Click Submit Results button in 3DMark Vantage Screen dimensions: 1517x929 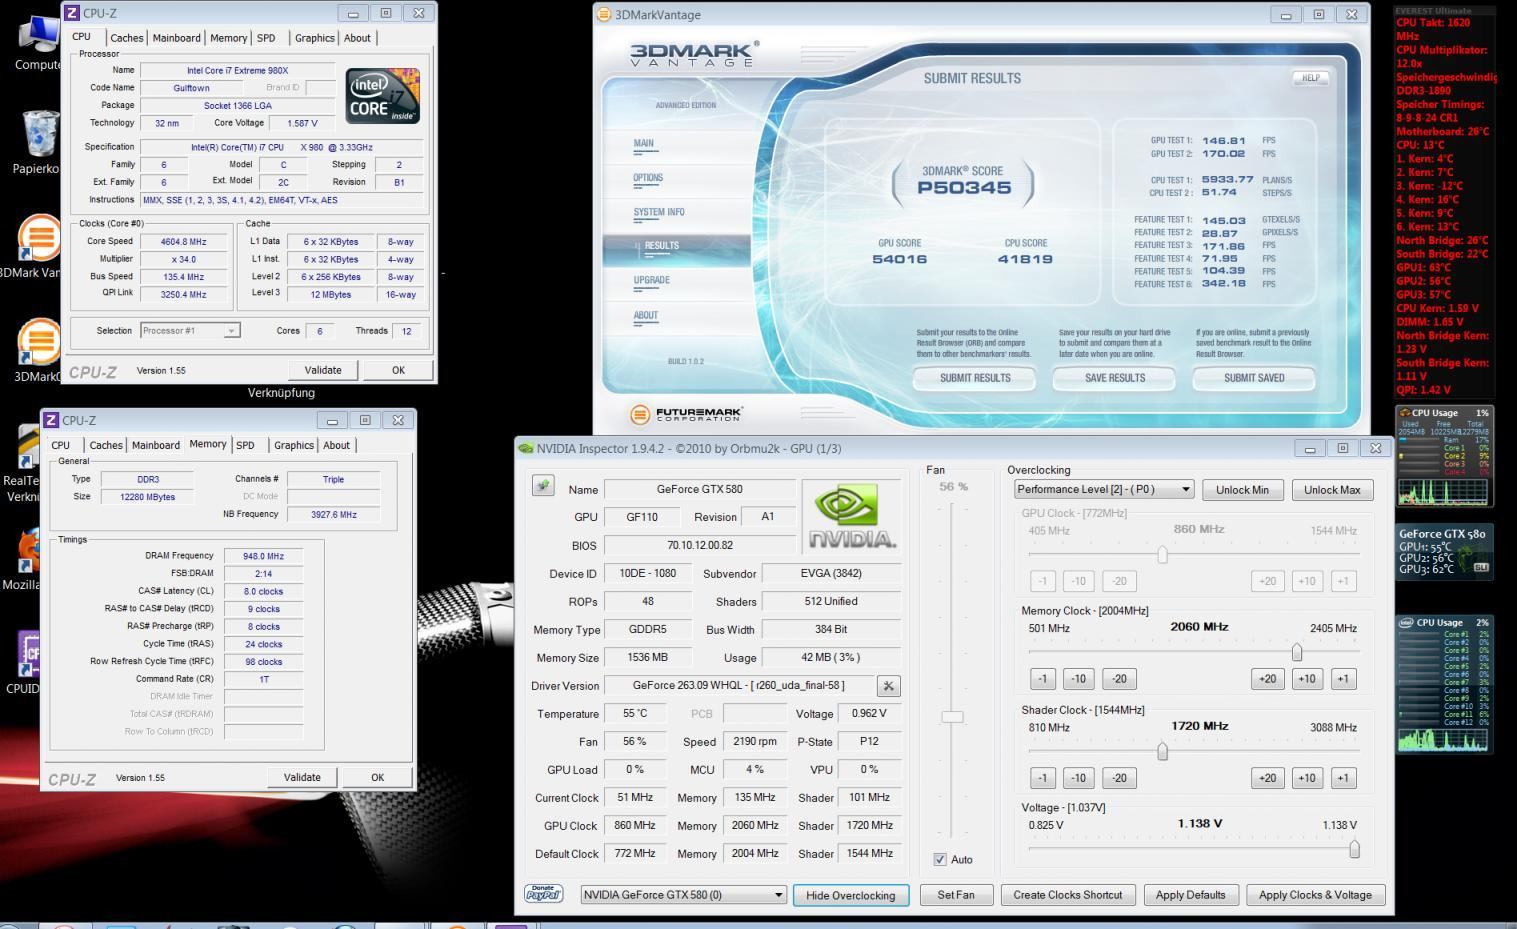975,378
